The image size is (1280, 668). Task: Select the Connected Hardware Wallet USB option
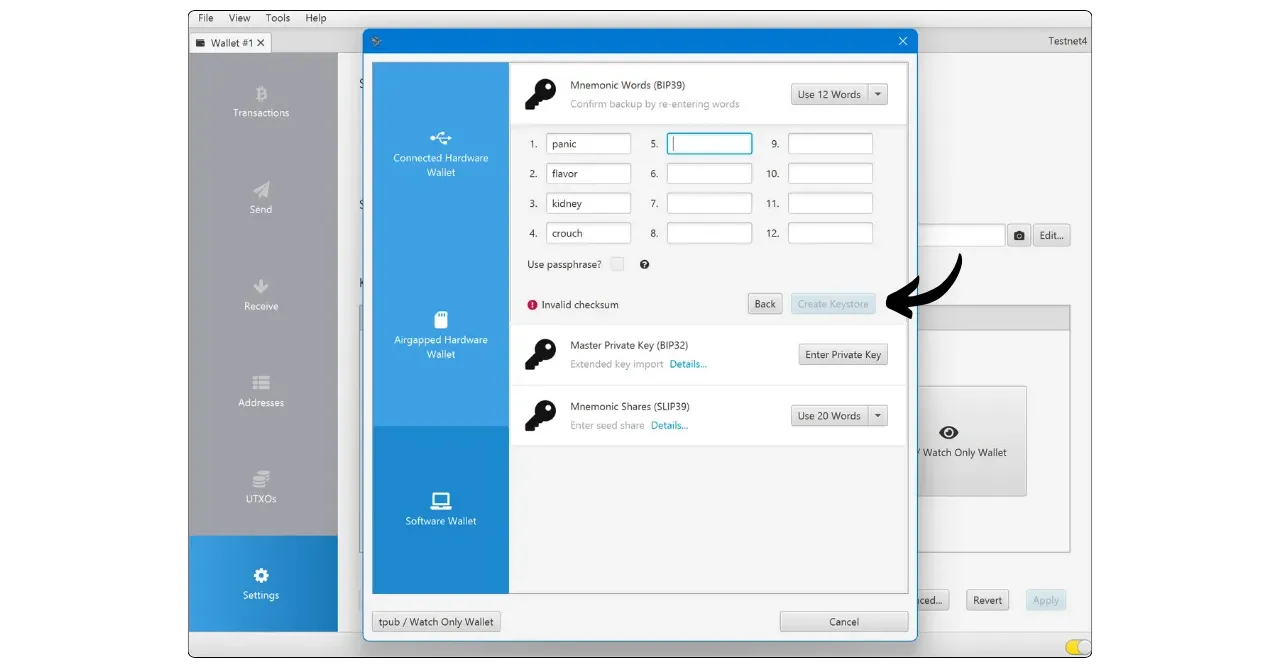point(441,152)
